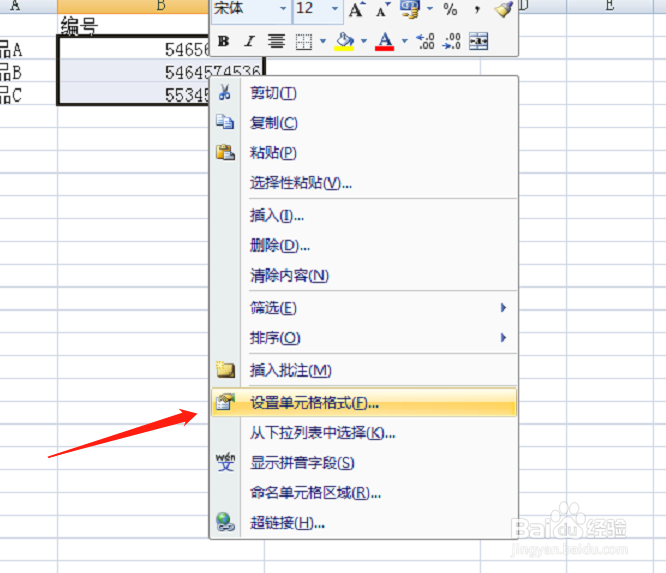Click the cell ending in 品C
Screen dimensions: 666x573
(x=28, y=94)
